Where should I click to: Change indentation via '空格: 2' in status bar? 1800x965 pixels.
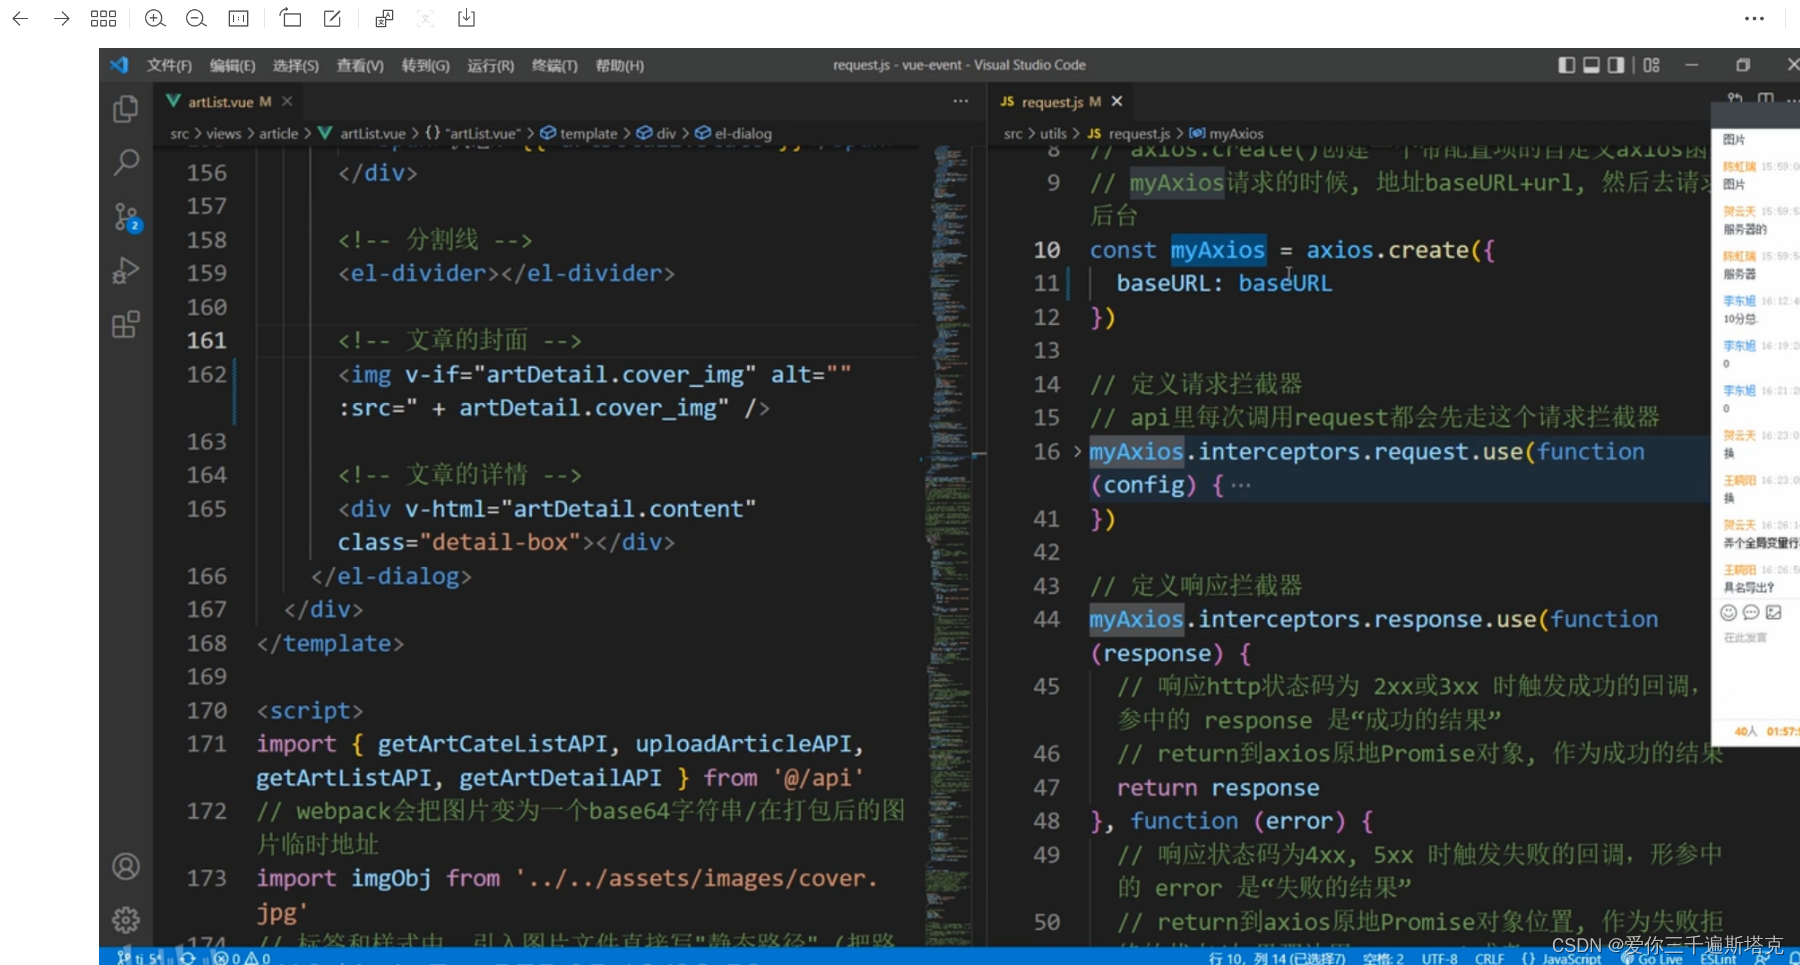(1383, 958)
